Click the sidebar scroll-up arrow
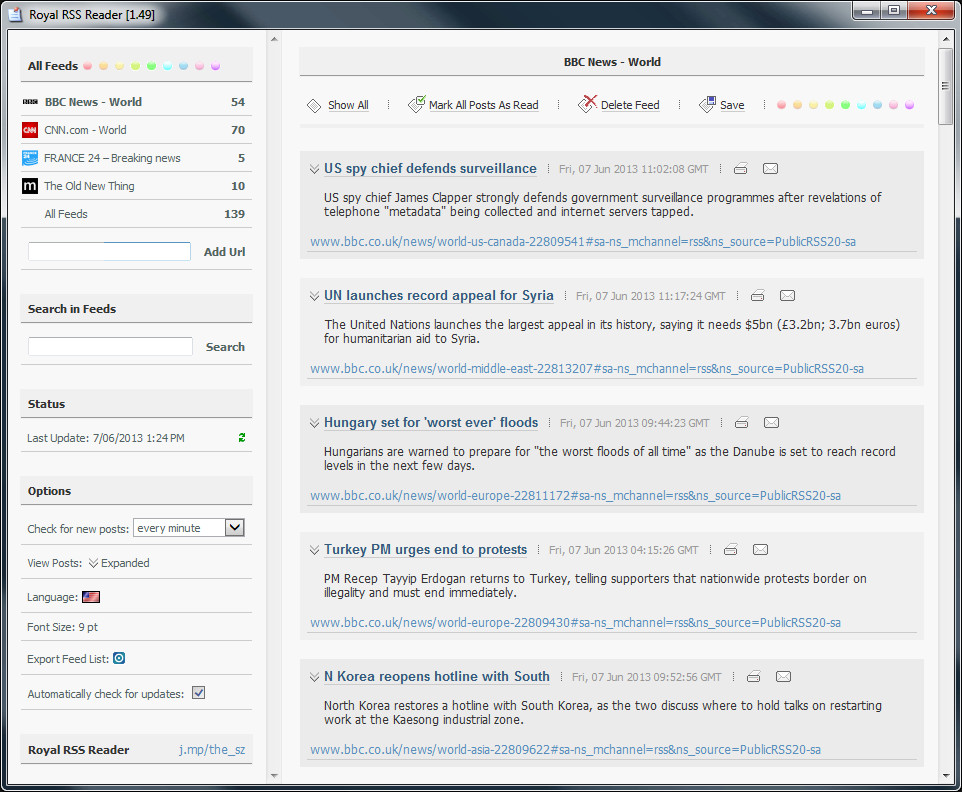 [x=274, y=39]
